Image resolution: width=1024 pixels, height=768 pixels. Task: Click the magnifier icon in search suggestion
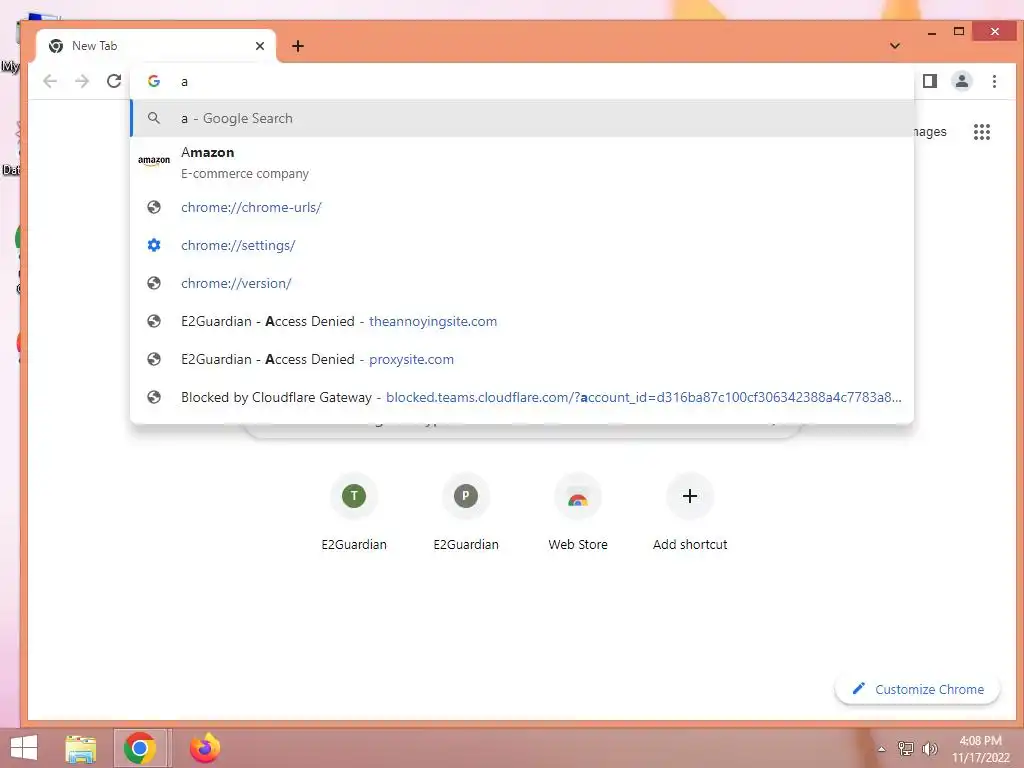(x=154, y=118)
